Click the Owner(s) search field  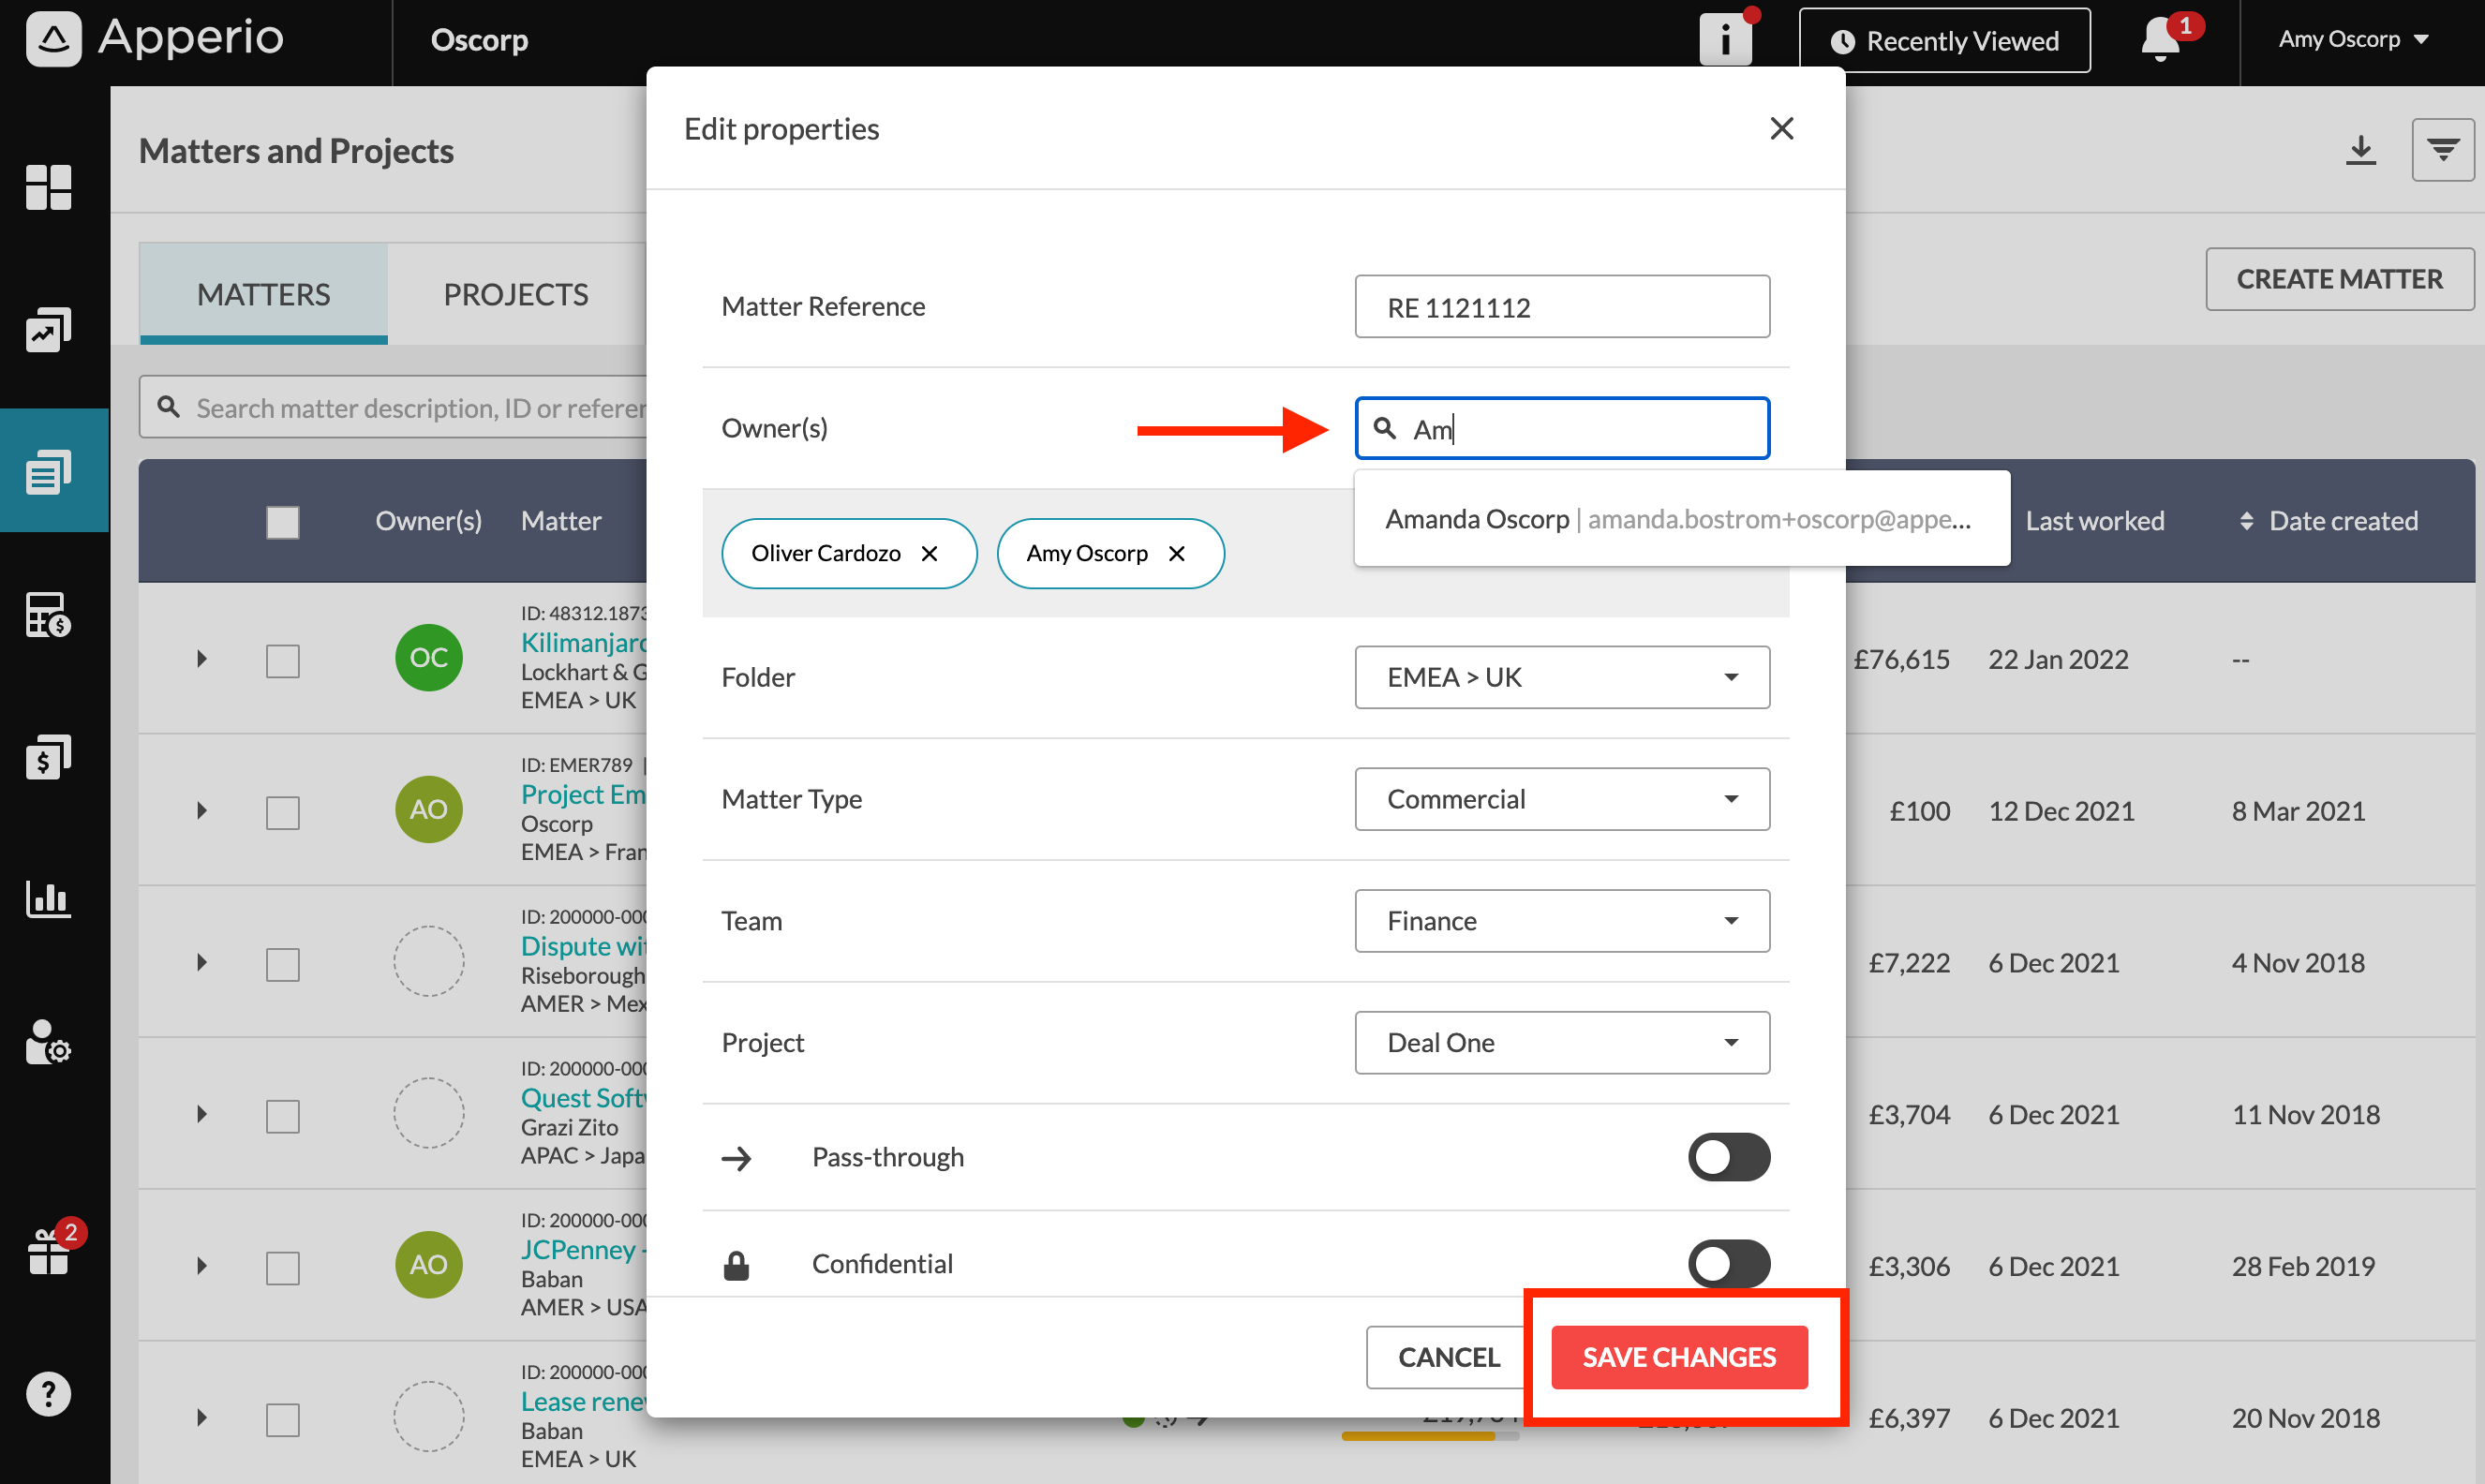click(1562, 429)
